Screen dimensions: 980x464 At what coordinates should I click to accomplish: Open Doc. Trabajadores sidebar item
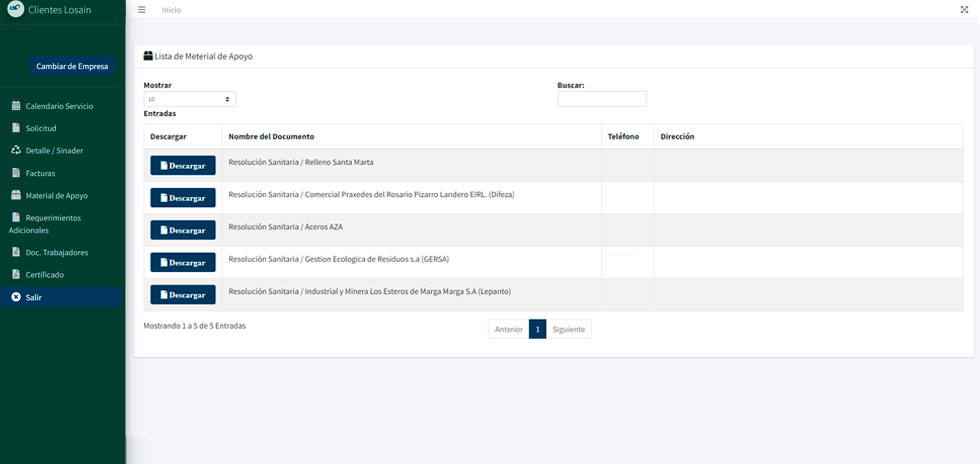pos(56,252)
